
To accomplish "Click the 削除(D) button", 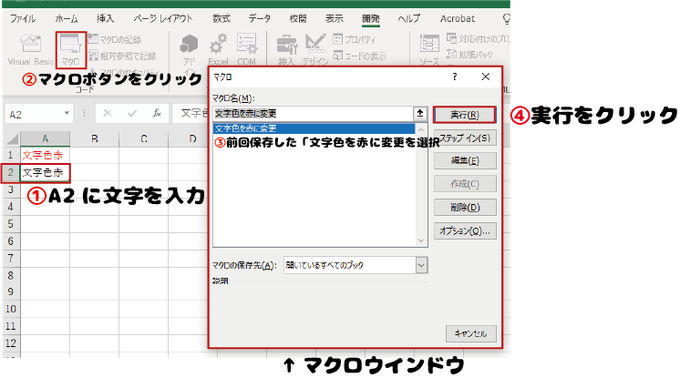I will pos(465,207).
